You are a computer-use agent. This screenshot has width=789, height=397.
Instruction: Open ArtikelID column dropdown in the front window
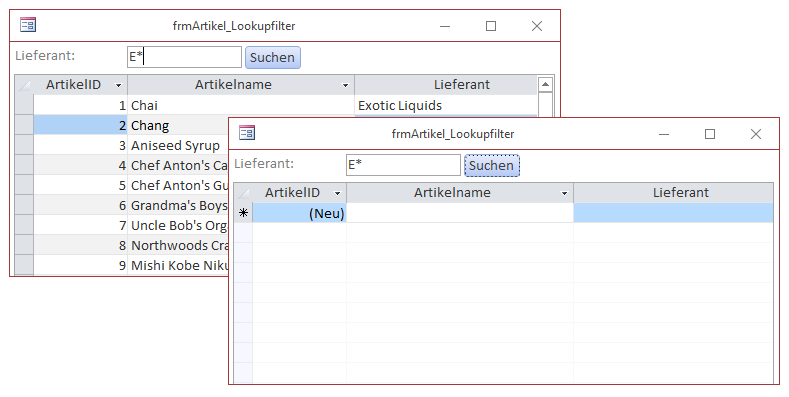338,193
